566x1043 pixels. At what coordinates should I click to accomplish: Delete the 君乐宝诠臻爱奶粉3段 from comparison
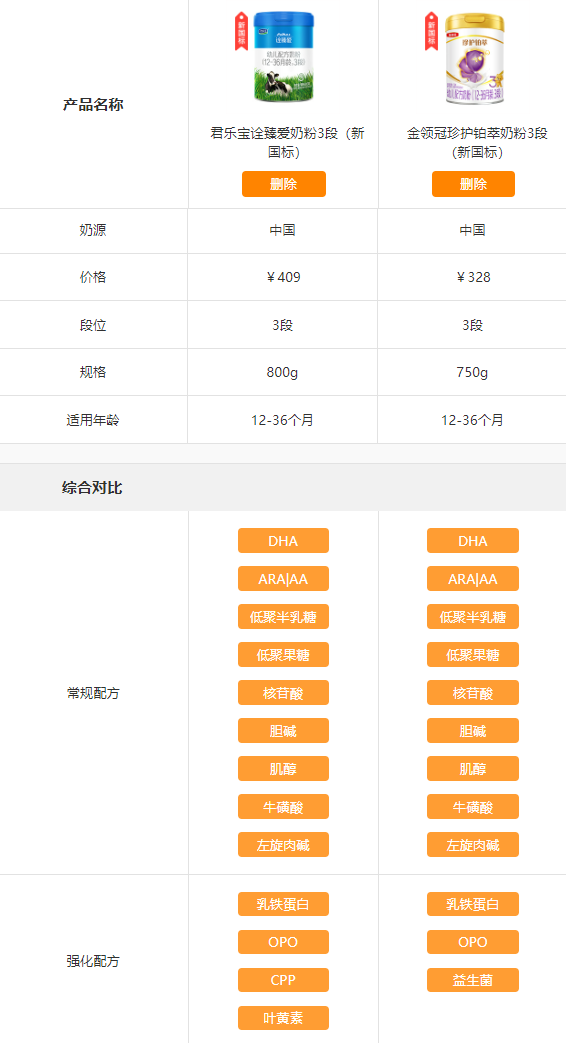tap(284, 184)
